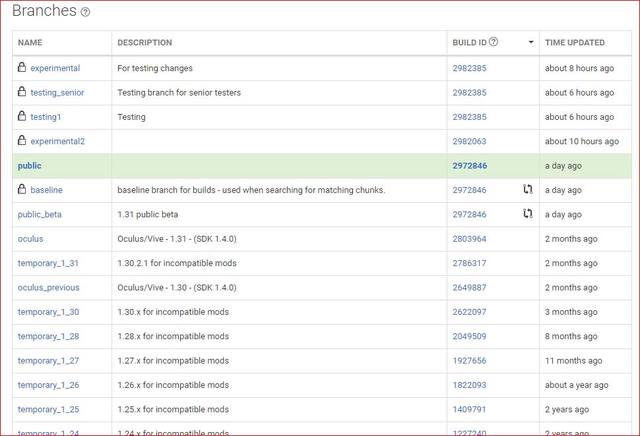Select the temporary_1_27 branch link
Image resolution: width=640 pixels, height=436 pixels.
[48, 361]
